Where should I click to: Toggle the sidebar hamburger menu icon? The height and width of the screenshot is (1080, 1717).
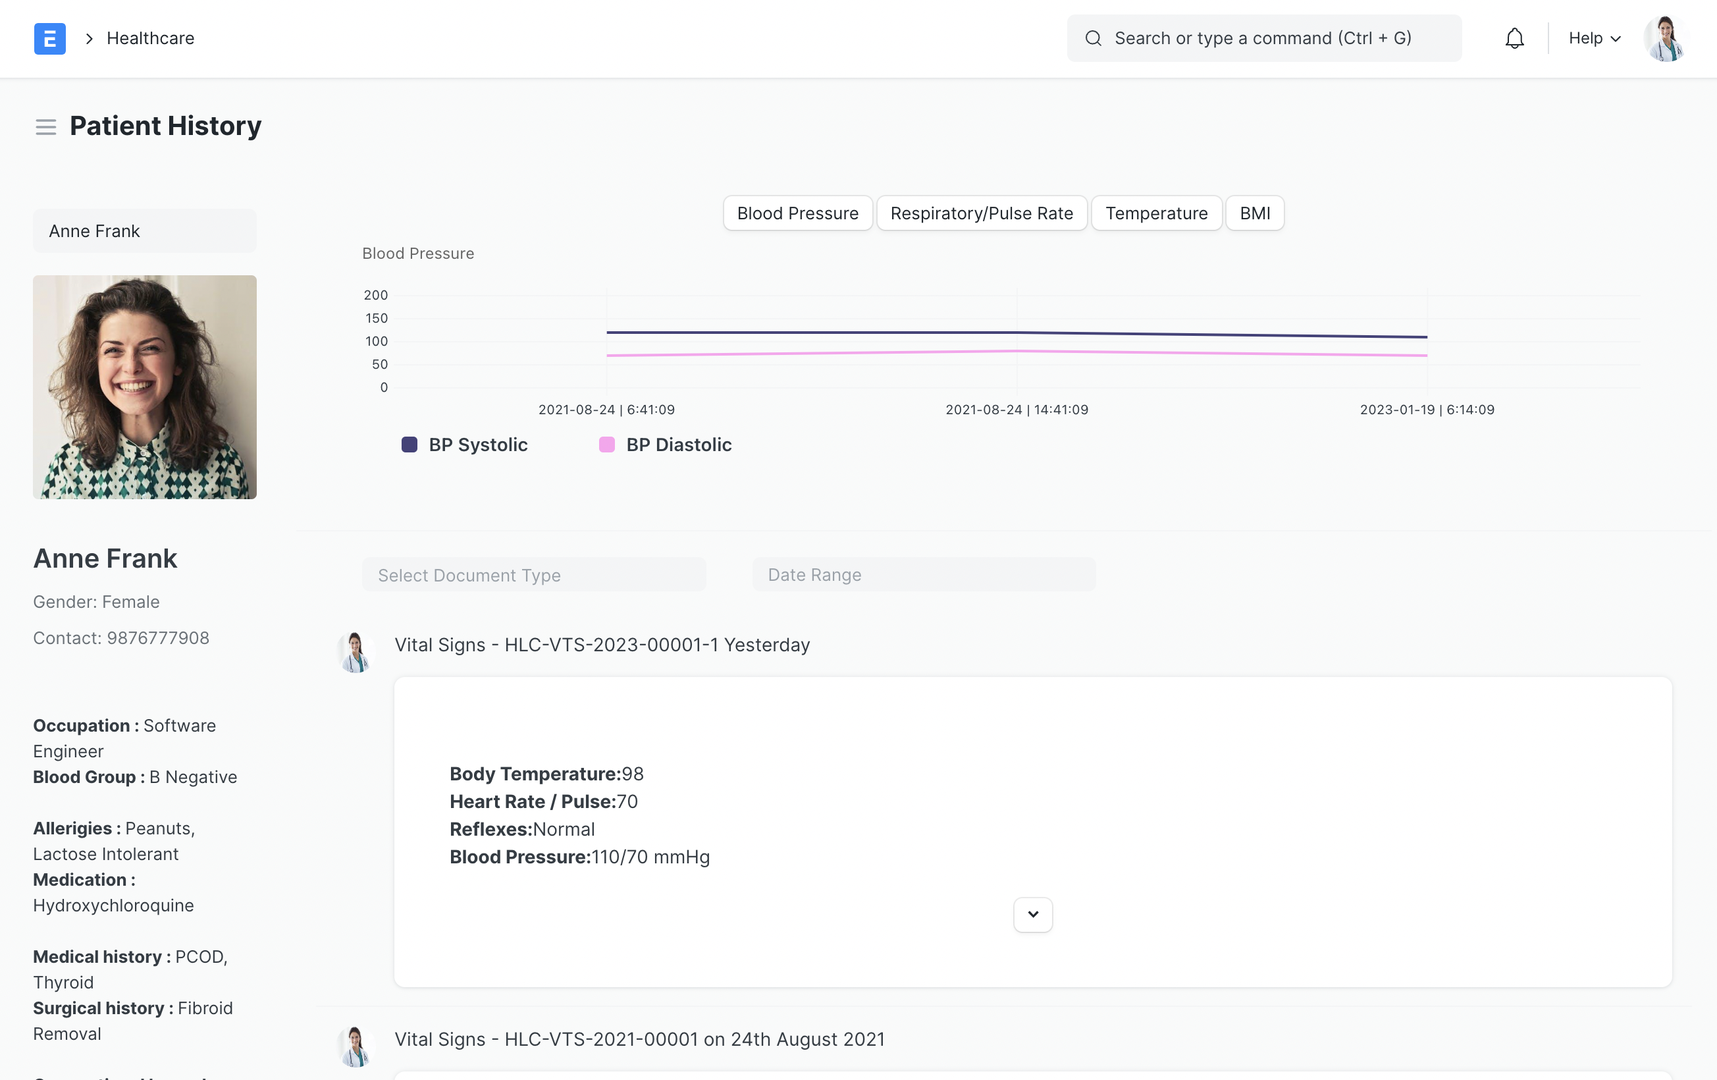46,127
